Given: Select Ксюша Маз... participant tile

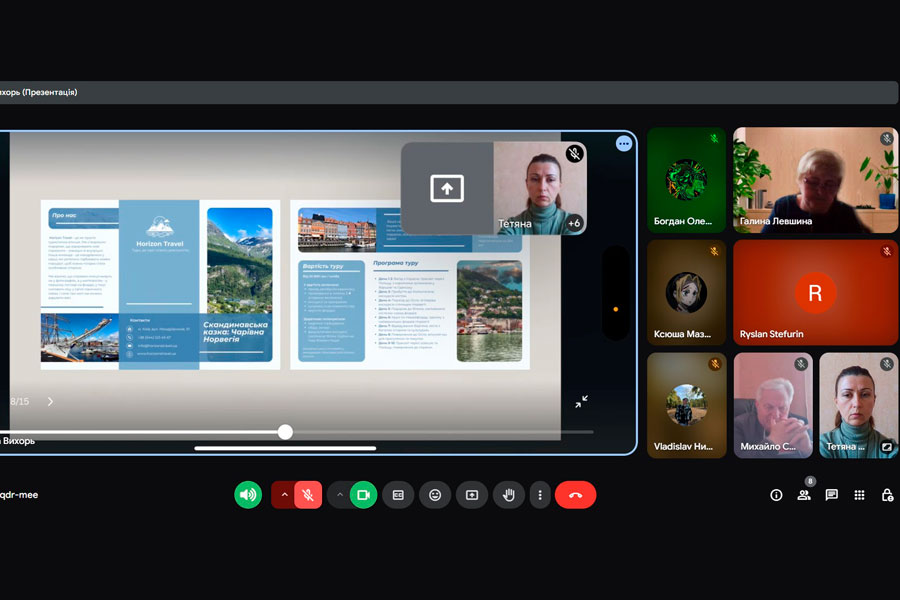Looking at the screenshot, I should click(x=686, y=292).
